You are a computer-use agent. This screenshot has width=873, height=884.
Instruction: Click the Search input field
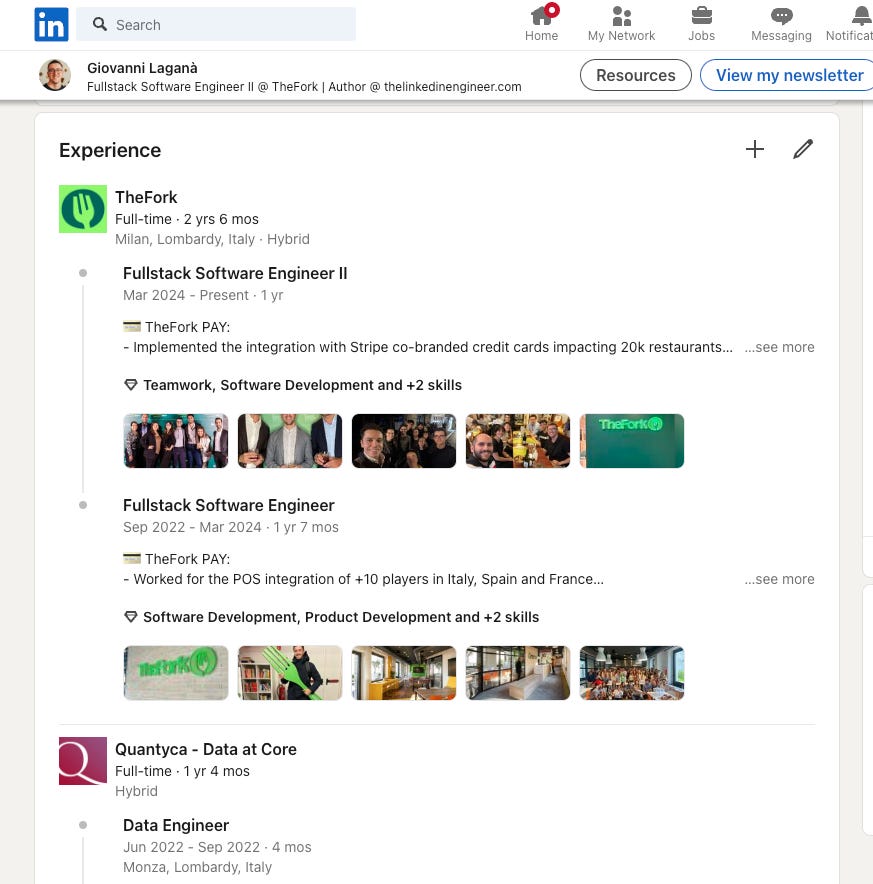click(x=216, y=24)
